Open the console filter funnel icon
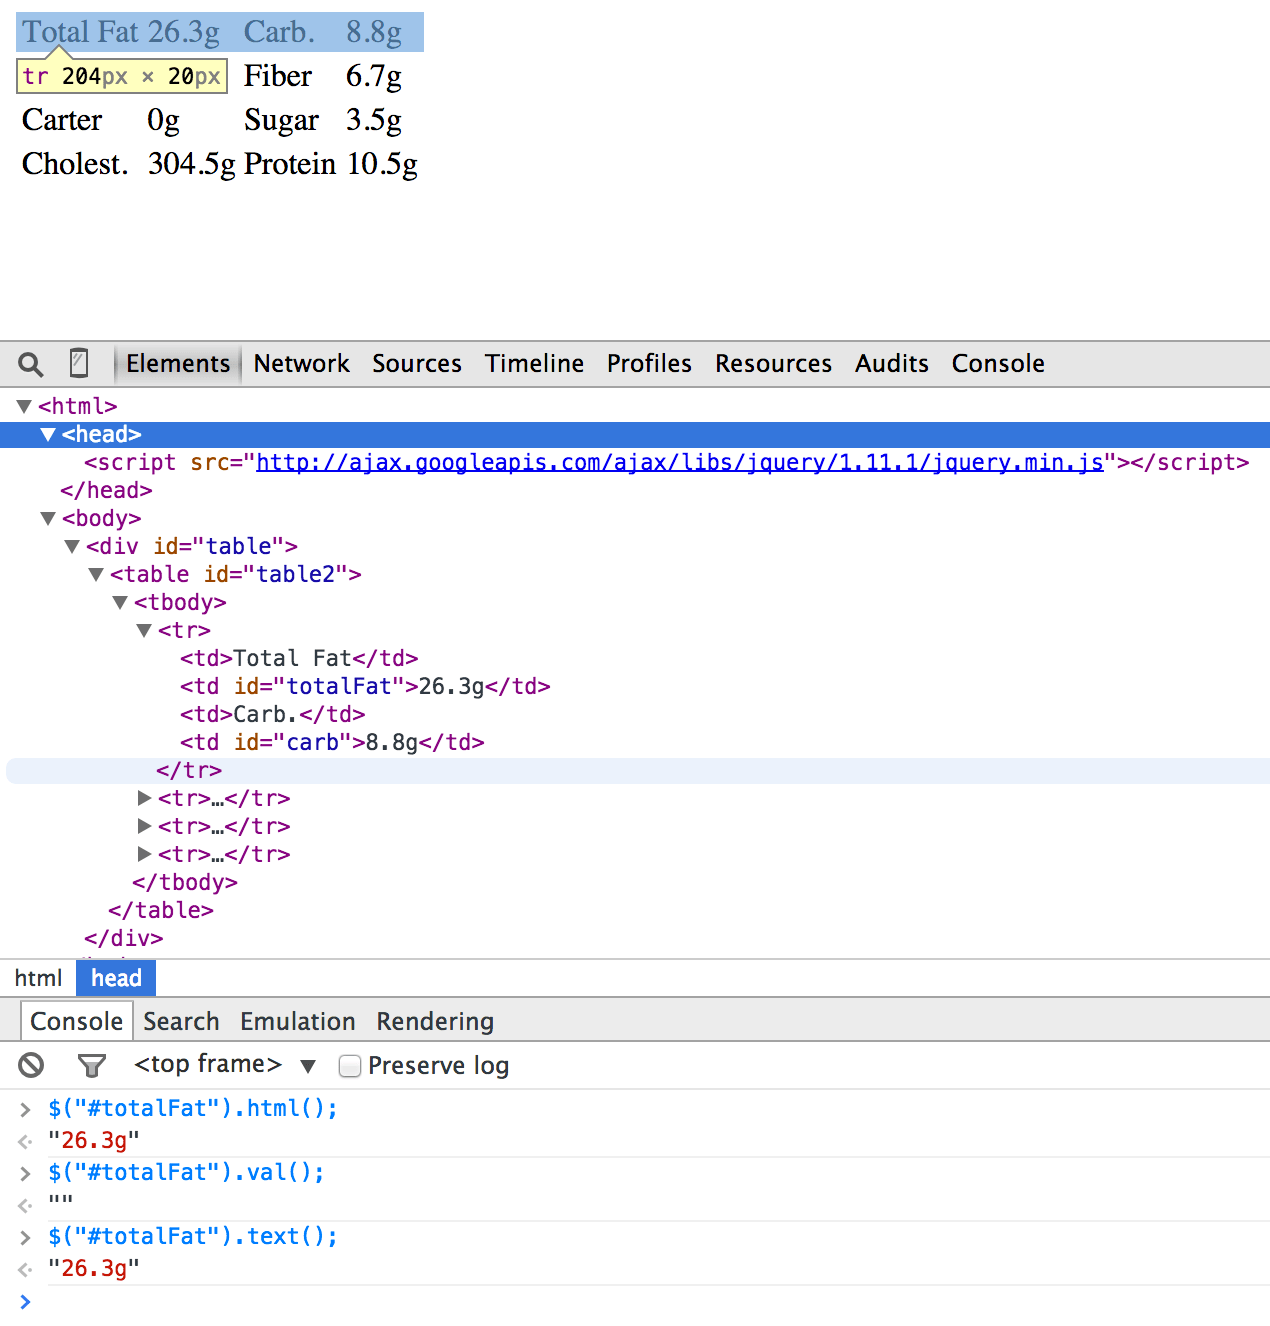The height and width of the screenshot is (1326, 1270). point(92,1066)
